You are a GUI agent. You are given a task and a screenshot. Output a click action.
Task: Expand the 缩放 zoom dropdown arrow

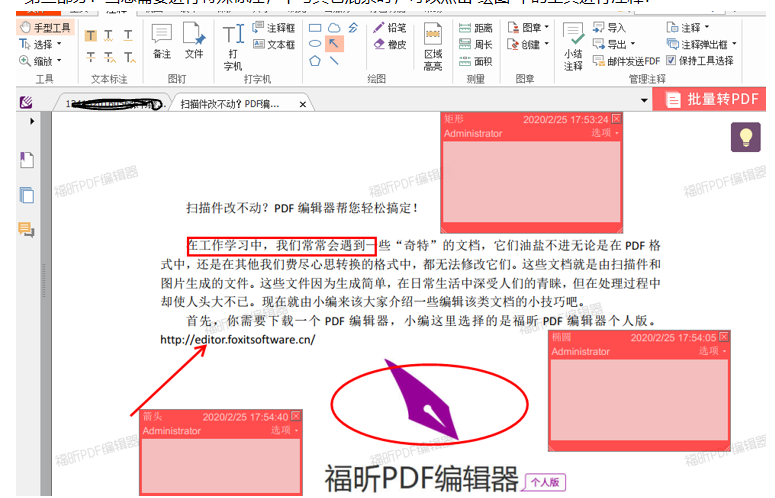(59, 61)
